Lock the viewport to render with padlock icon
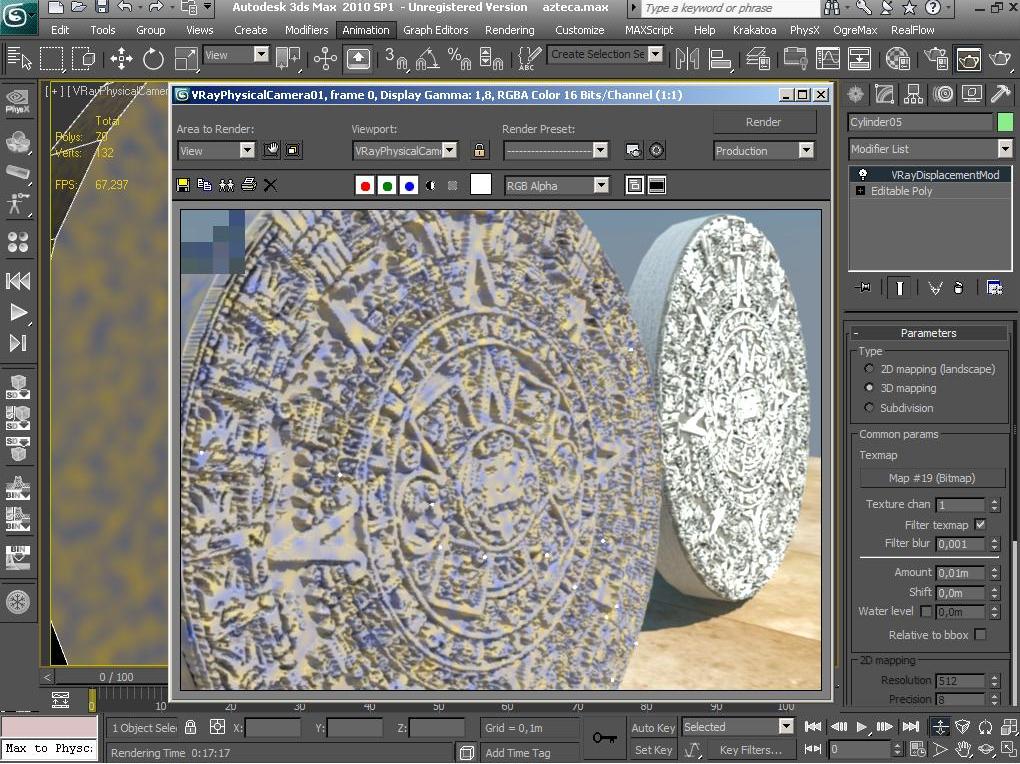Viewport: 1020px width, 764px height. (479, 150)
